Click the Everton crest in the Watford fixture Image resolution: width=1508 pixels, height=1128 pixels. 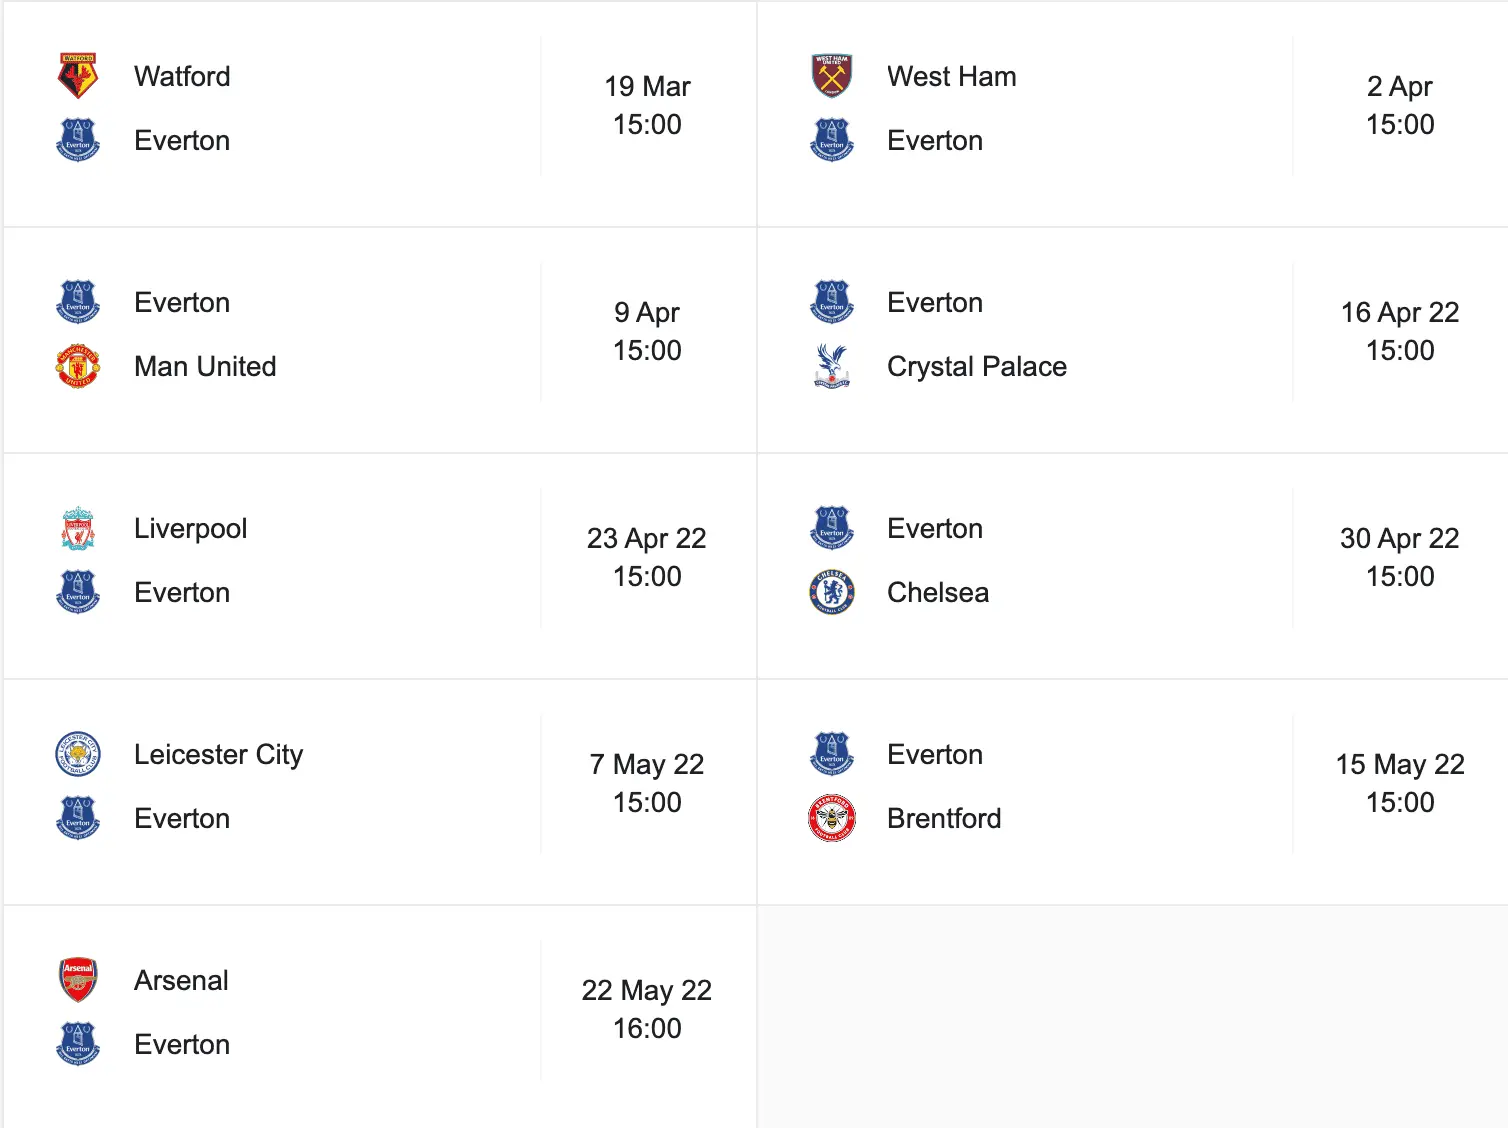(x=78, y=140)
